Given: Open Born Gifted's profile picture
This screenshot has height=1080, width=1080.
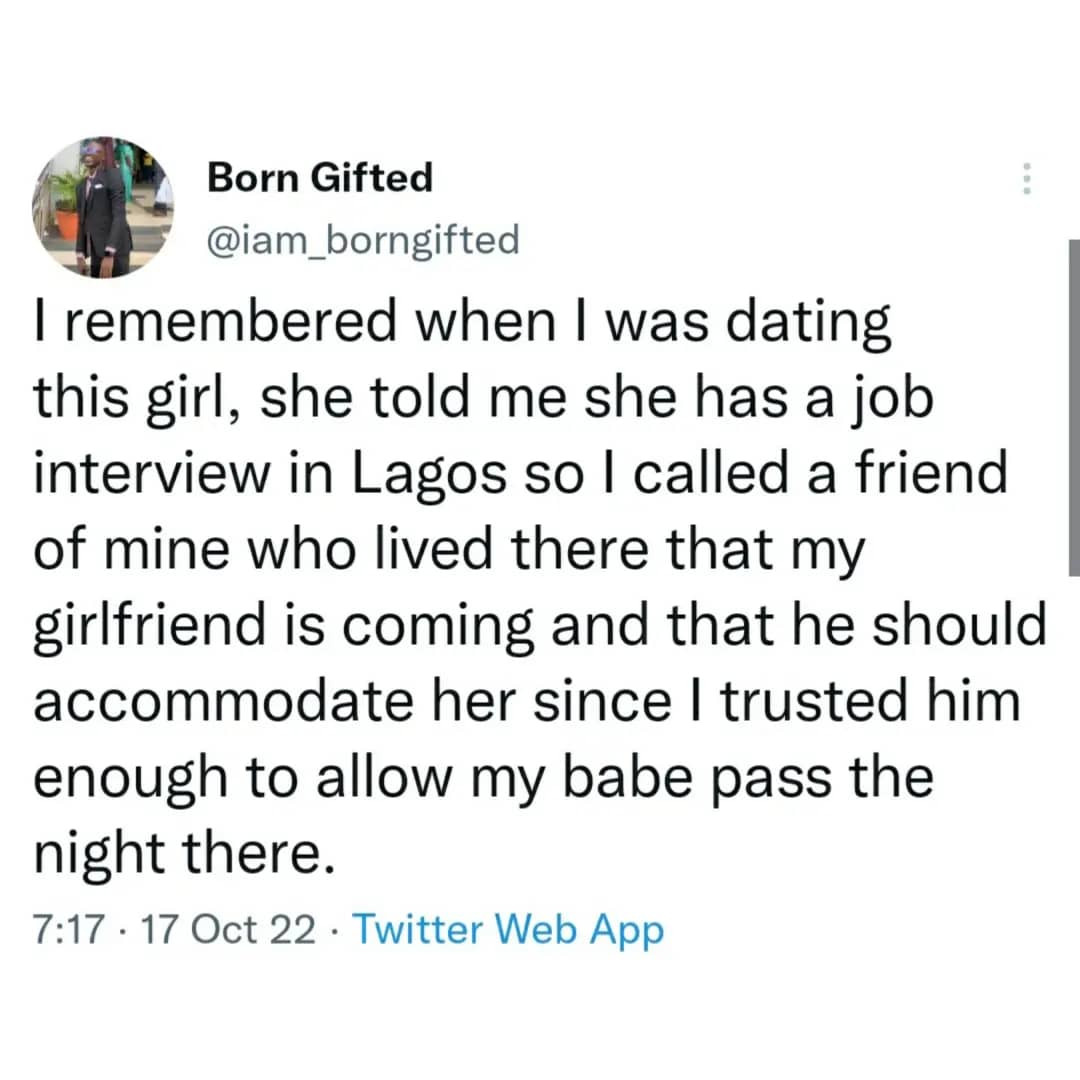Looking at the screenshot, I should (x=103, y=207).
